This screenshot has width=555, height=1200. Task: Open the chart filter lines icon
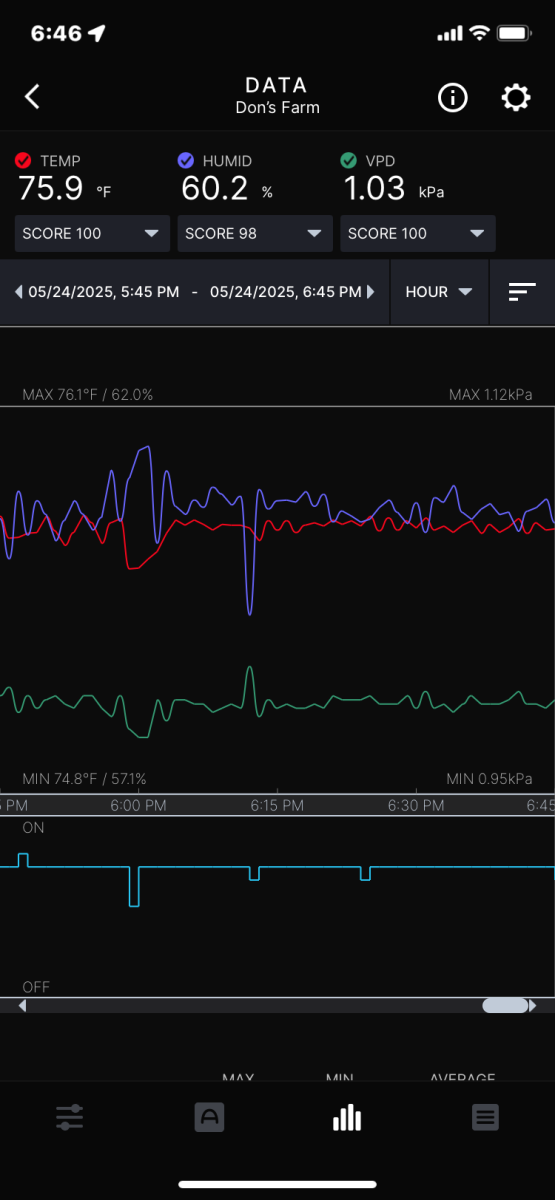tap(522, 292)
